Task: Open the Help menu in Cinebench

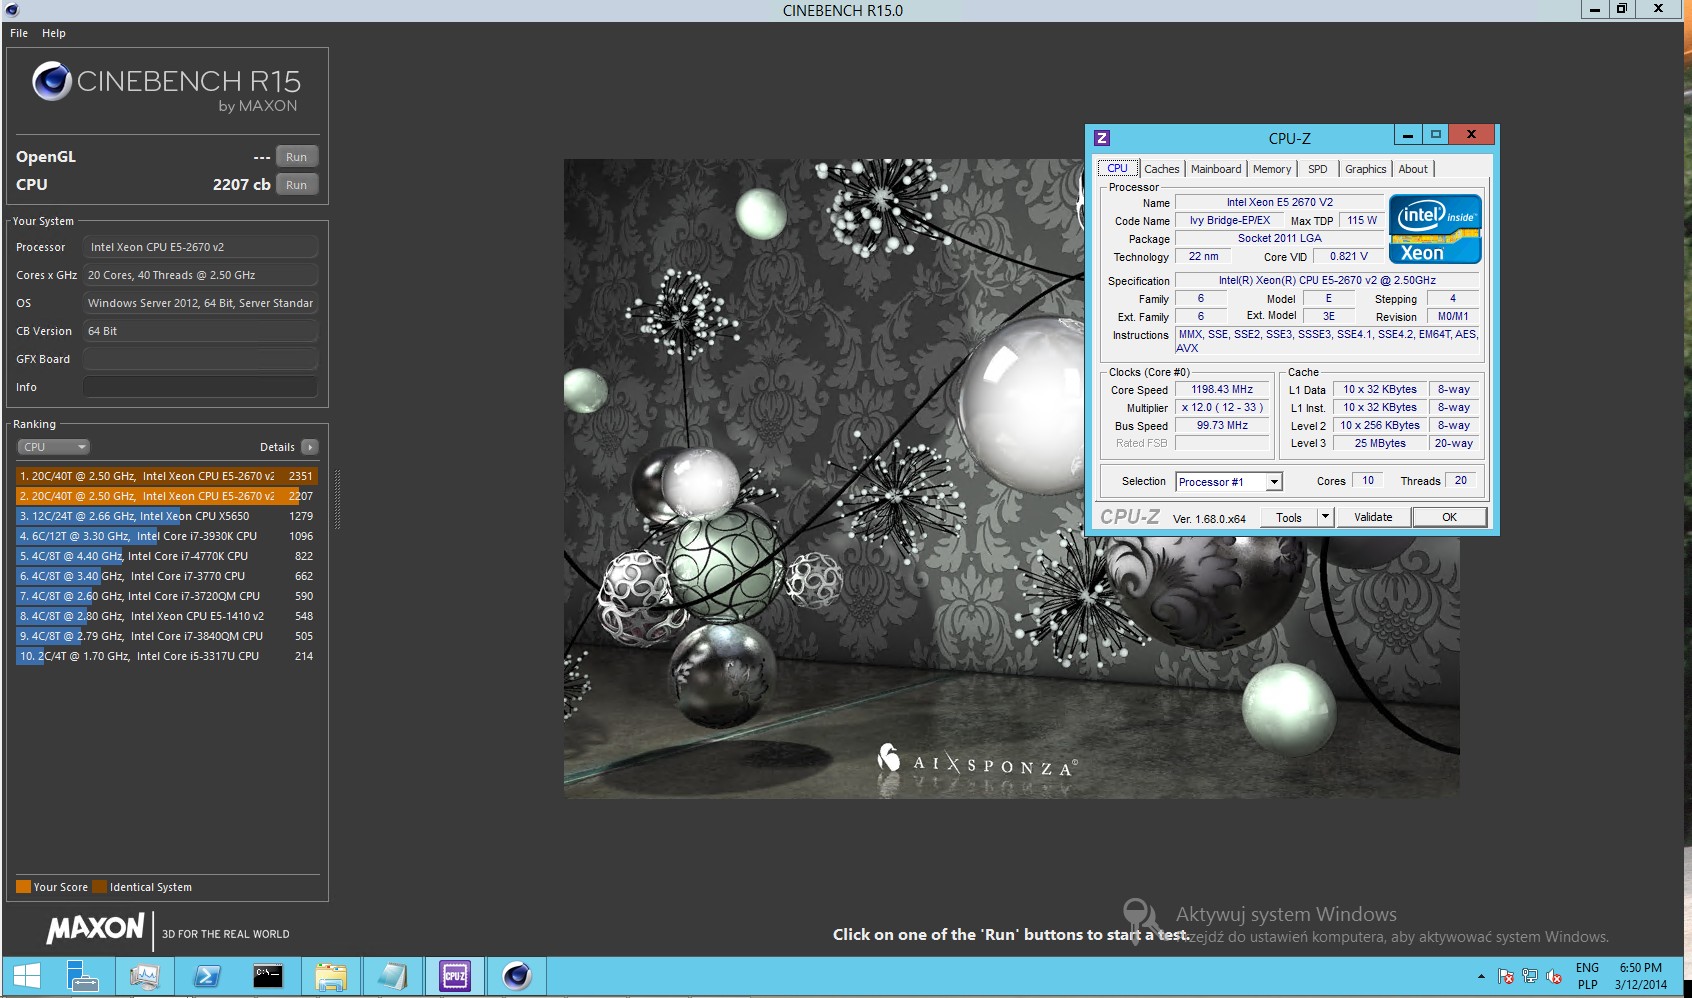Action: 54,33
